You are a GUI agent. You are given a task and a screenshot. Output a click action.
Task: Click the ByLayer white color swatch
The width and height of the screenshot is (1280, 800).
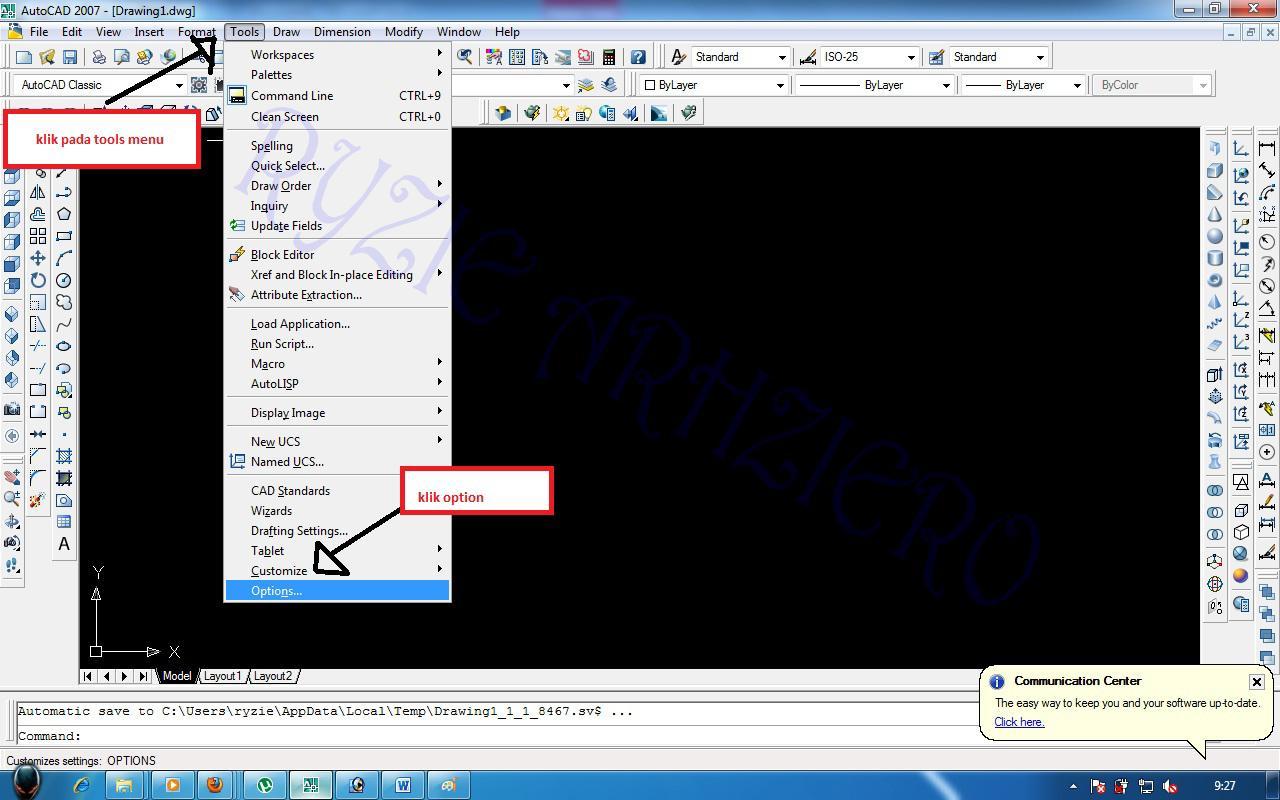click(649, 85)
